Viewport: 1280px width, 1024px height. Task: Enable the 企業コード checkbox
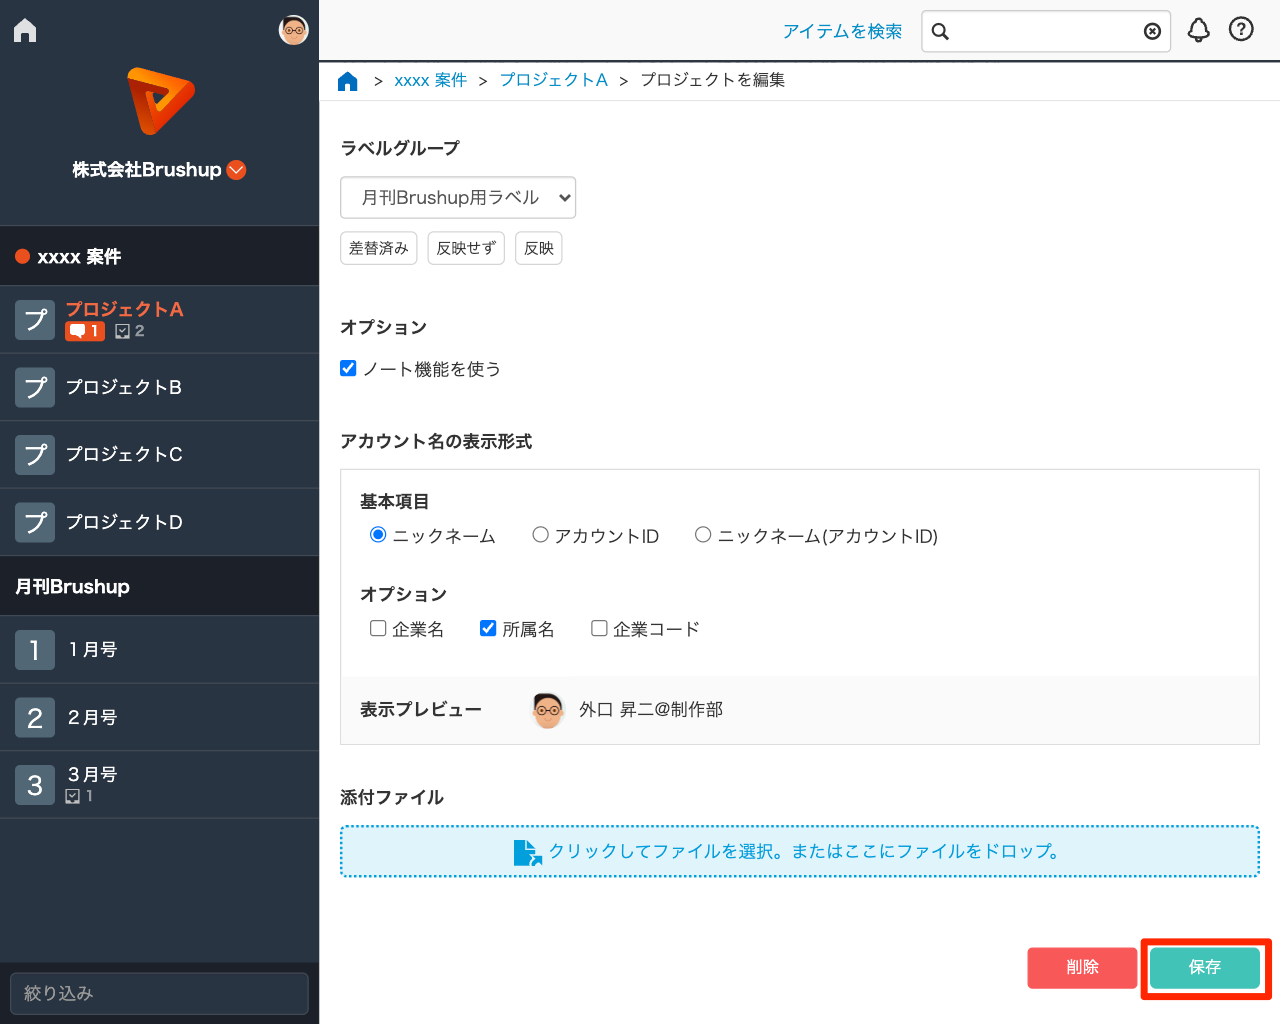coord(599,628)
